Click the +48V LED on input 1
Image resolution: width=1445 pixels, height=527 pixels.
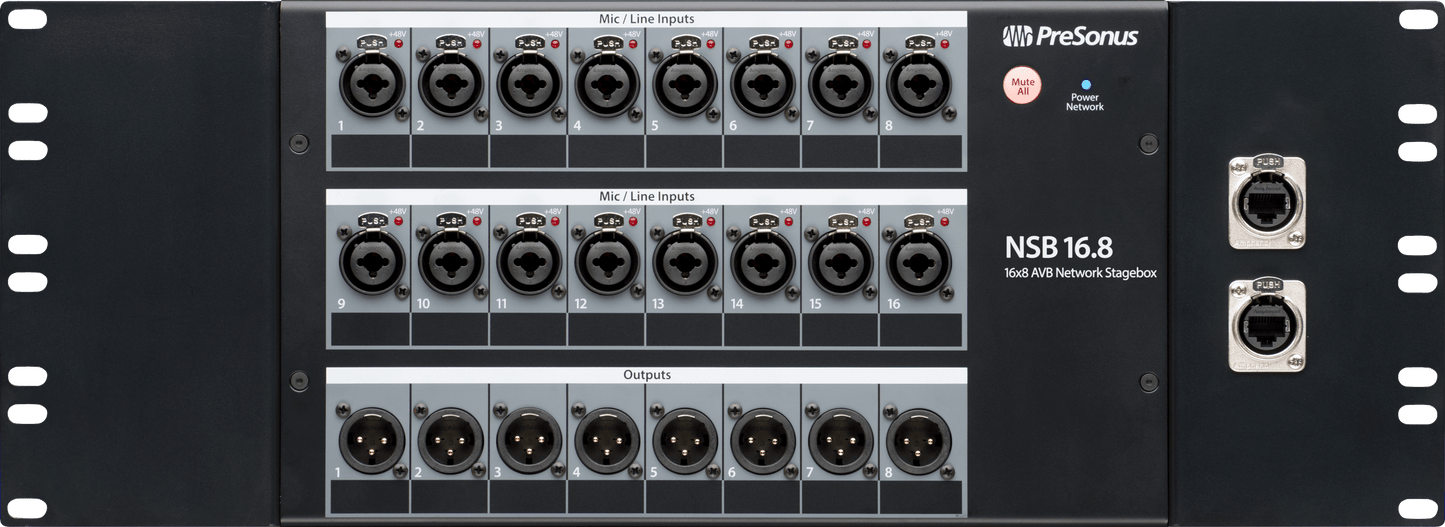(398, 45)
